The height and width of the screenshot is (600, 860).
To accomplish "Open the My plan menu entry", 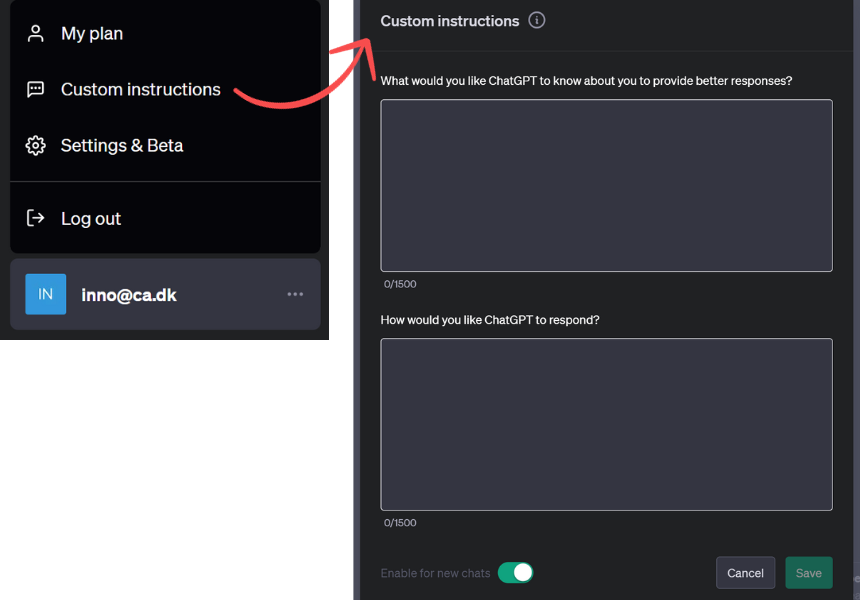I will [x=165, y=33].
